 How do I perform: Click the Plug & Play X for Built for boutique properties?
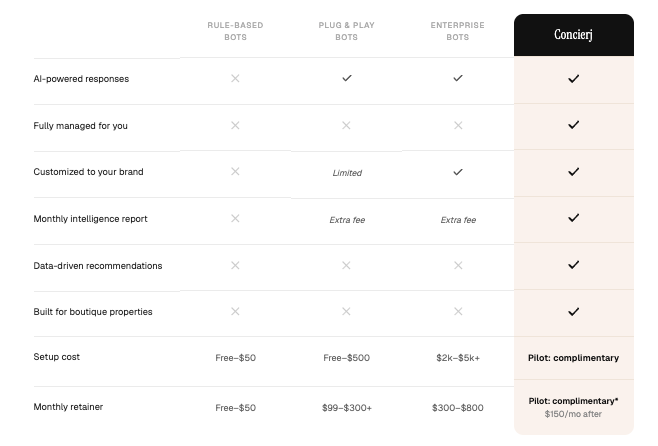coord(346,311)
